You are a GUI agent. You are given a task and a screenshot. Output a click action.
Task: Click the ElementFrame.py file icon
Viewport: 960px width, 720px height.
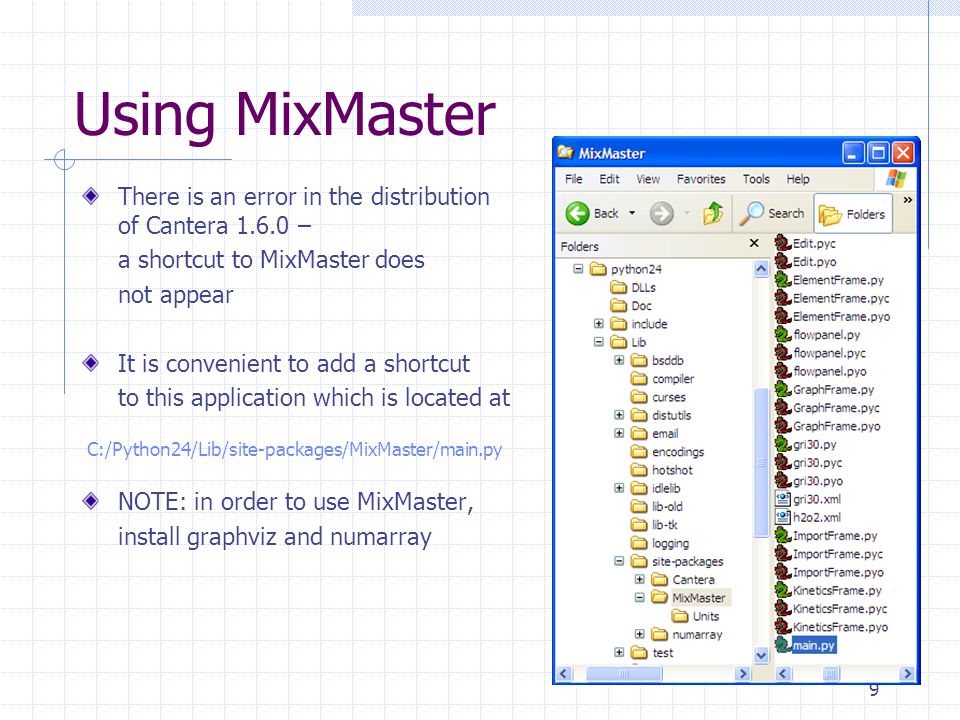(783, 280)
